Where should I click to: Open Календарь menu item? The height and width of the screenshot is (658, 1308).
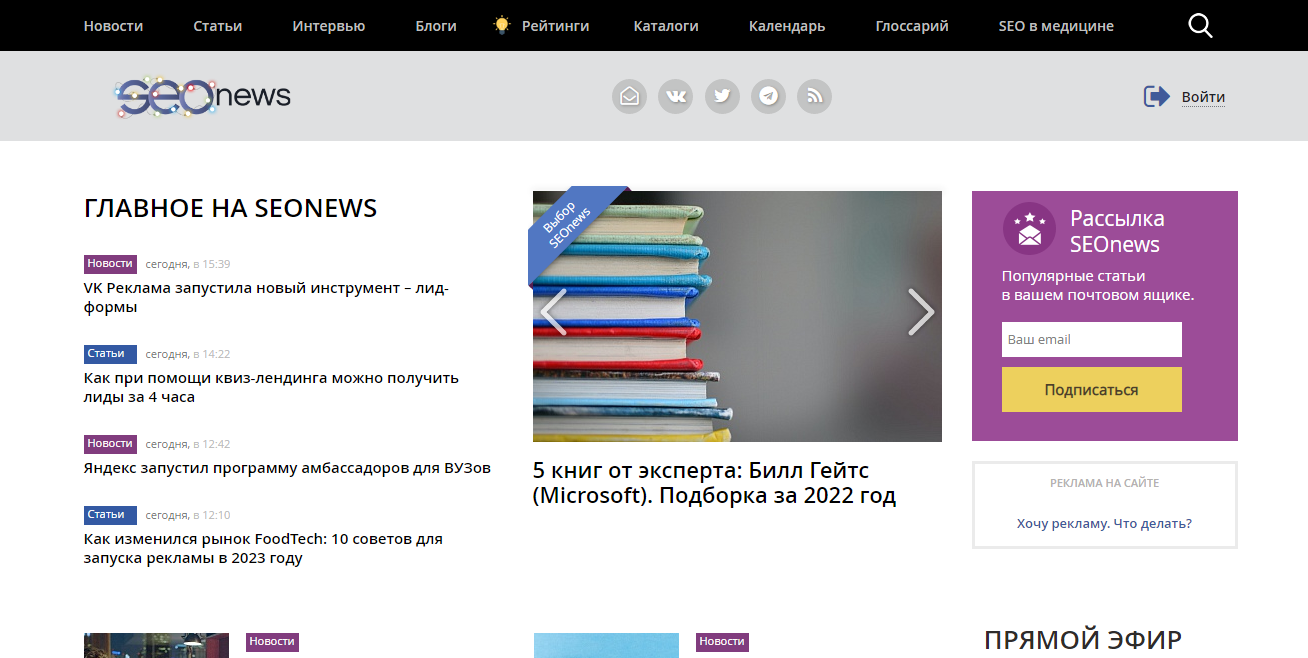[x=787, y=26]
